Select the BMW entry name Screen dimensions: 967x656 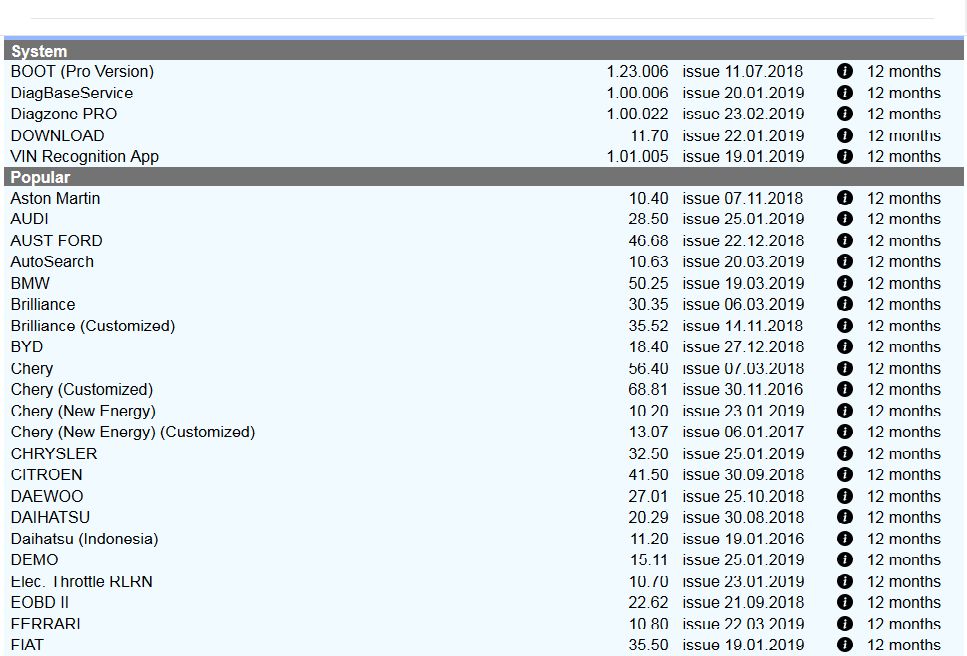point(30,283)
